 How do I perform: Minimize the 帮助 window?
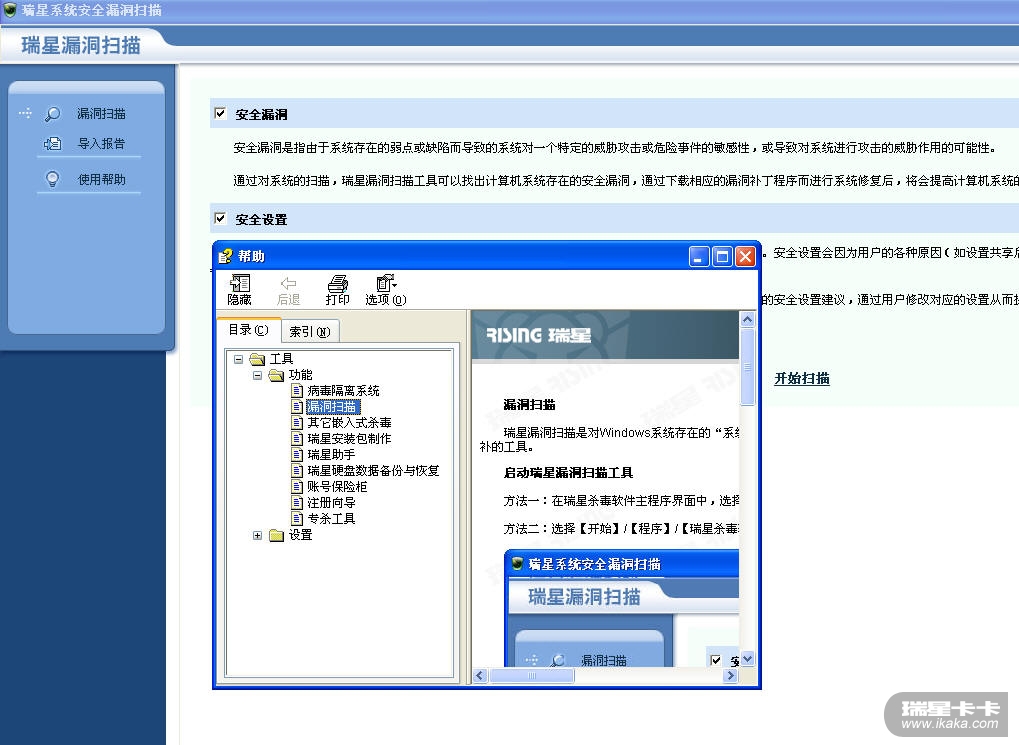point(699,256)
